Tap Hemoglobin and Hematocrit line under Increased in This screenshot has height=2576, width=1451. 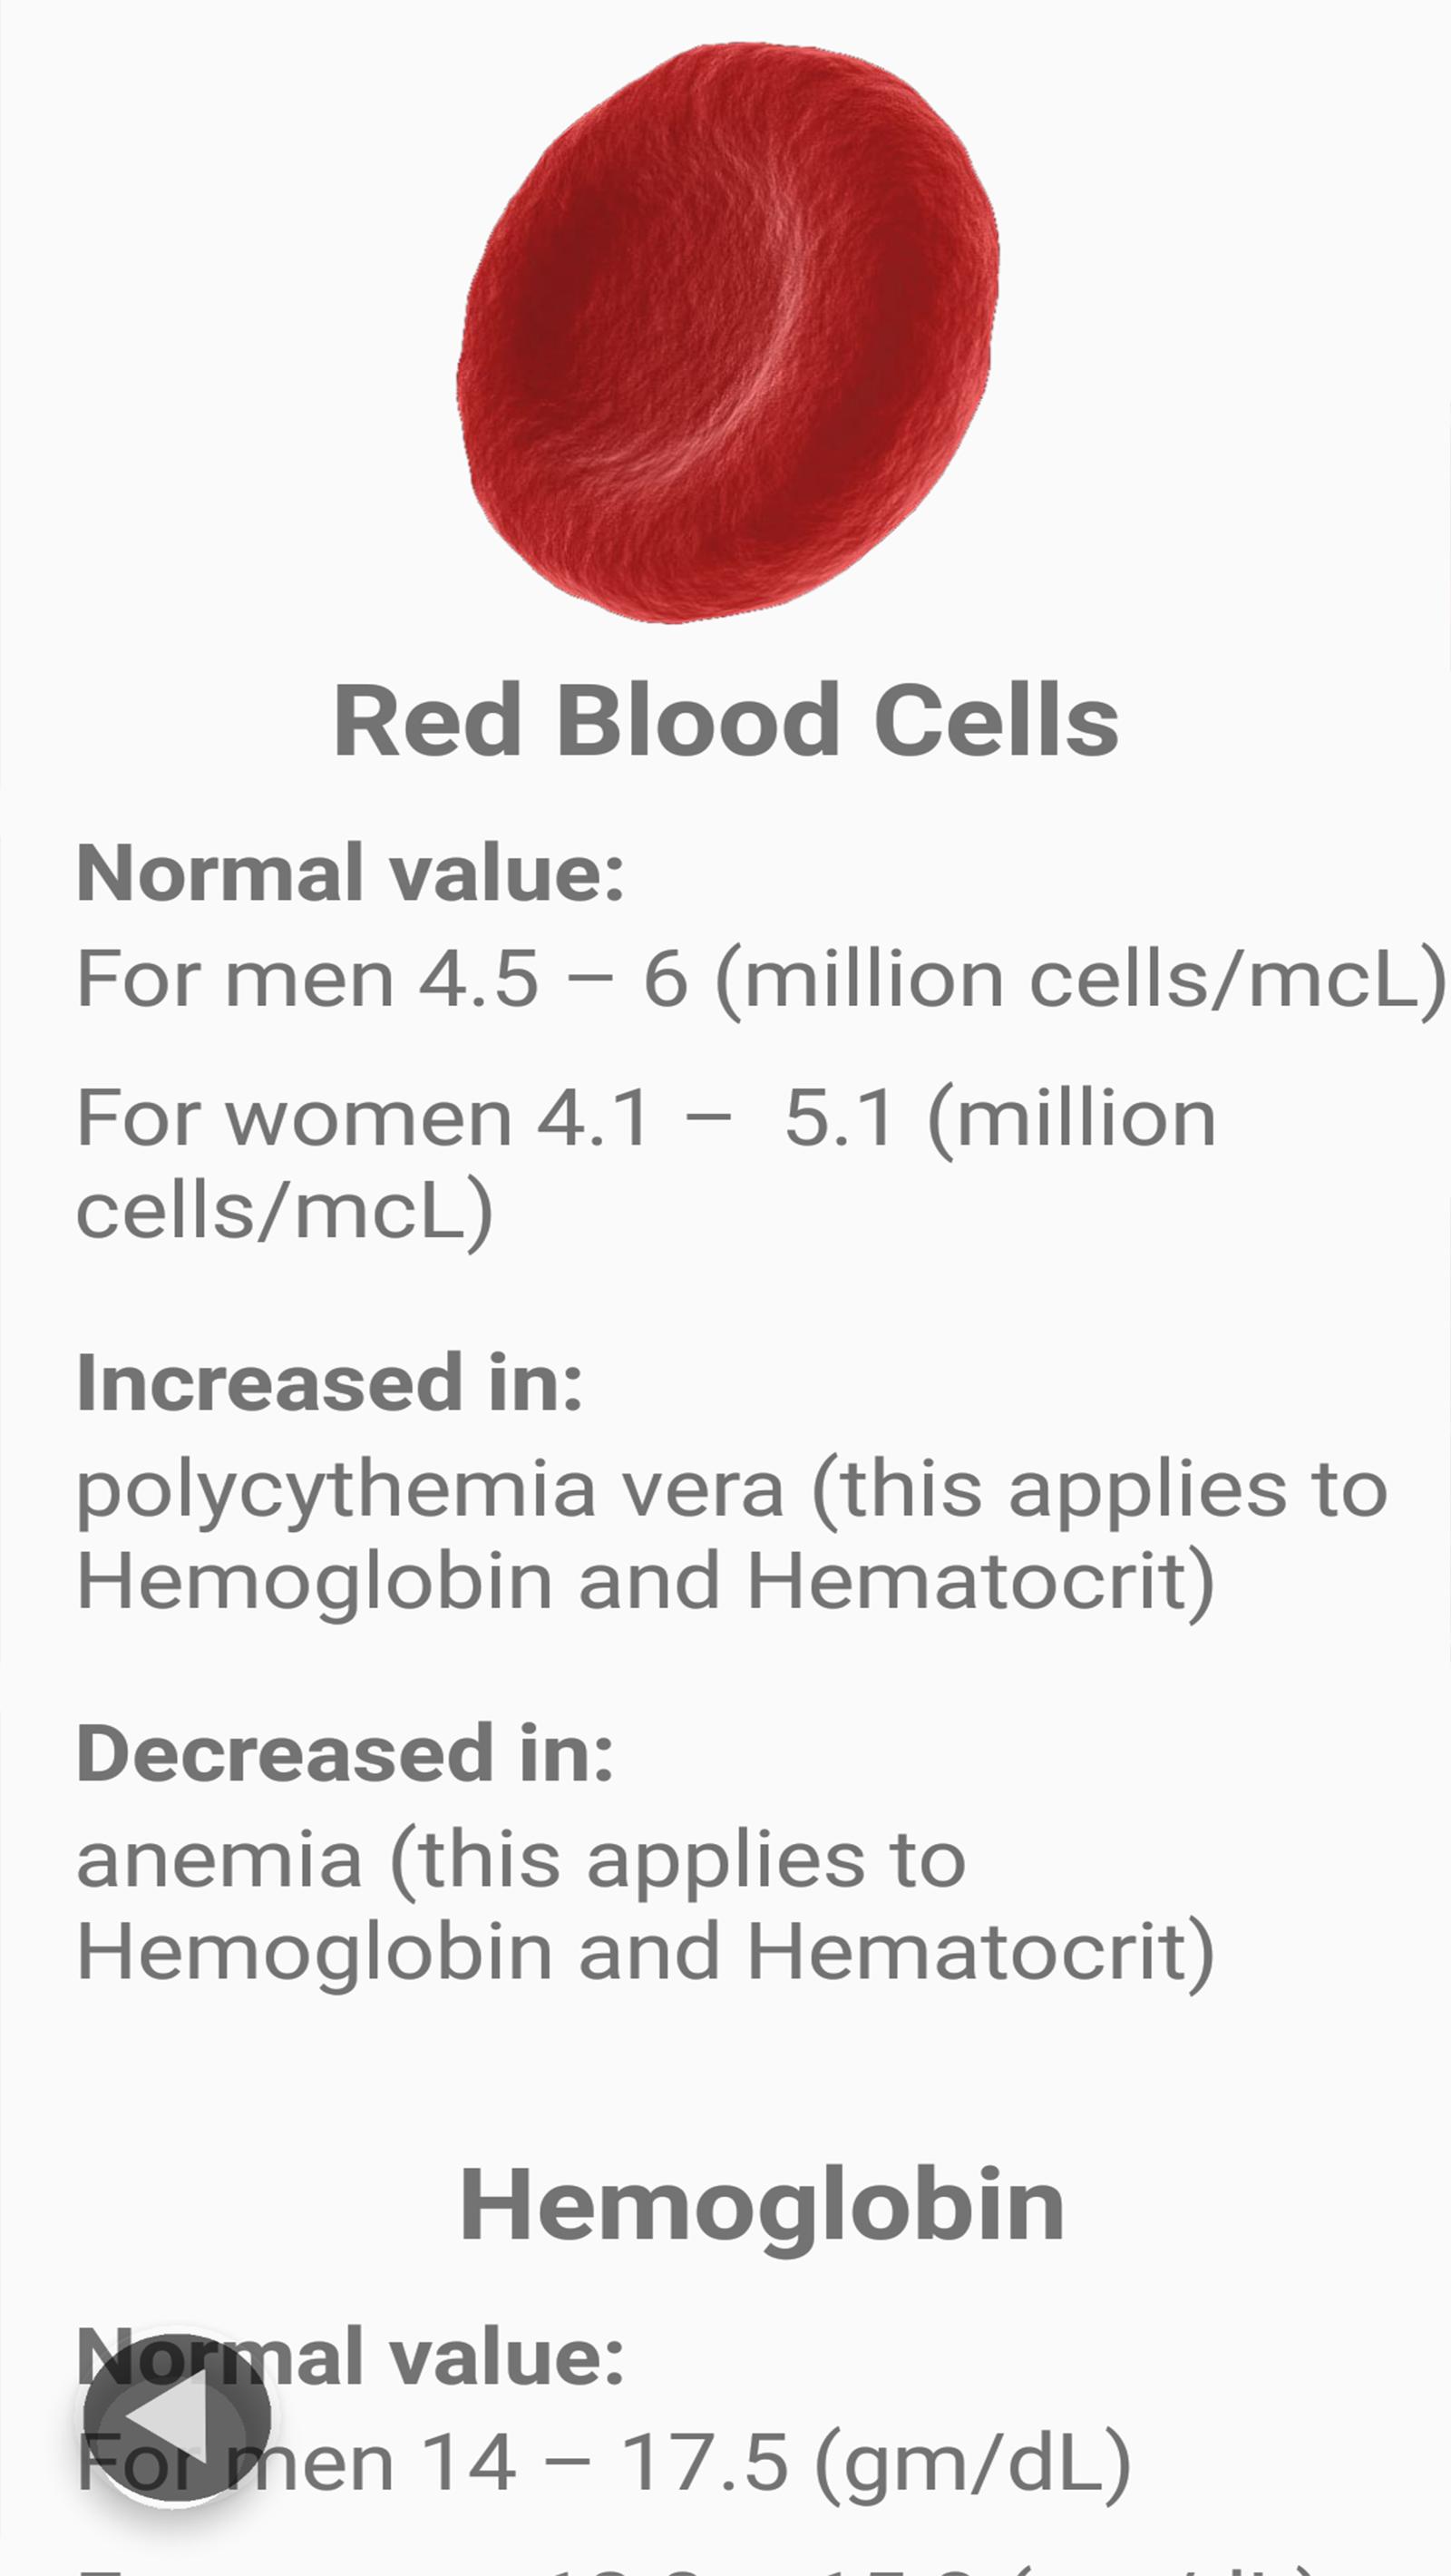[x=646, y=1581]
